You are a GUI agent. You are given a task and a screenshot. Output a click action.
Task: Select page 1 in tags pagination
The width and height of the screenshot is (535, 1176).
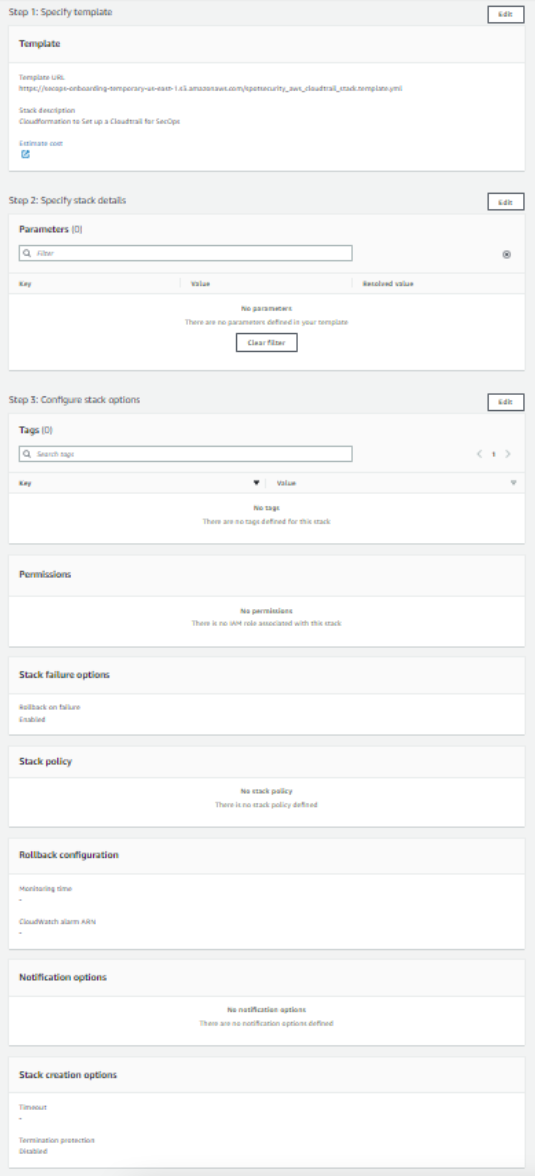494,454
